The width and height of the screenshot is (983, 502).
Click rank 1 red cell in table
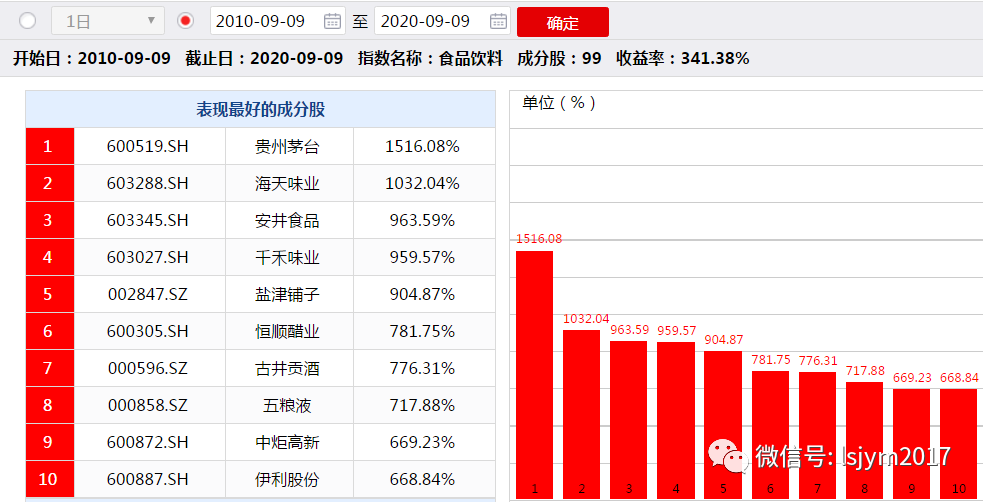pyautogui.click(x=50, y=146)
